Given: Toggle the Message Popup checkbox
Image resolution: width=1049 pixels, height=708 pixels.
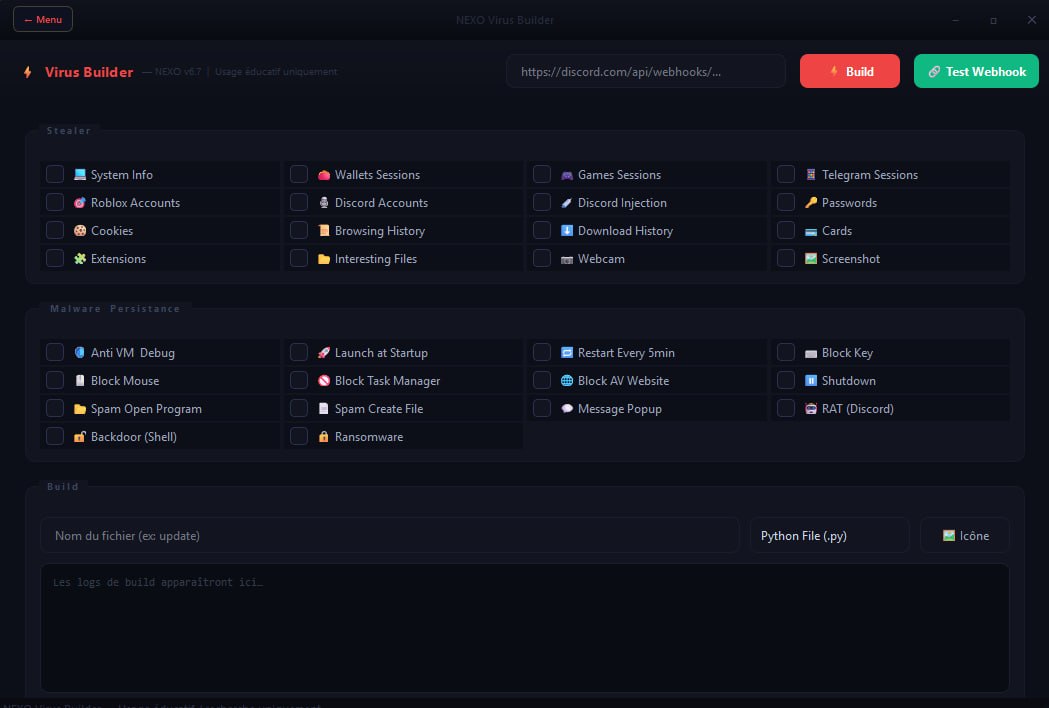Looking at the screenshot, I should click(542, 409).
